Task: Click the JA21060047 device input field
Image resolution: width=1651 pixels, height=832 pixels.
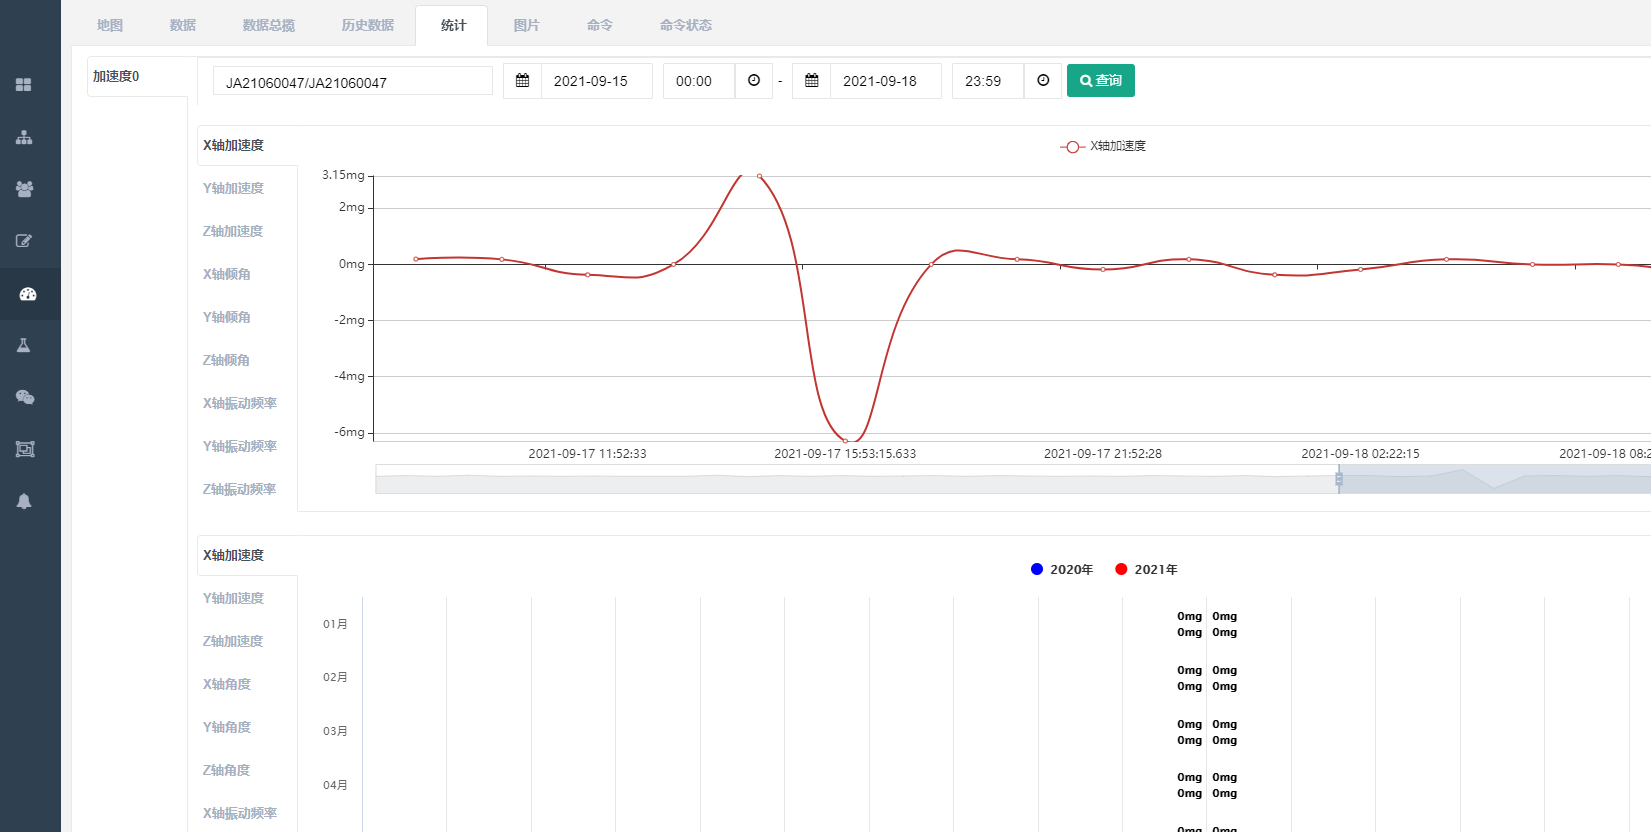Action: (x=352, y=82)
